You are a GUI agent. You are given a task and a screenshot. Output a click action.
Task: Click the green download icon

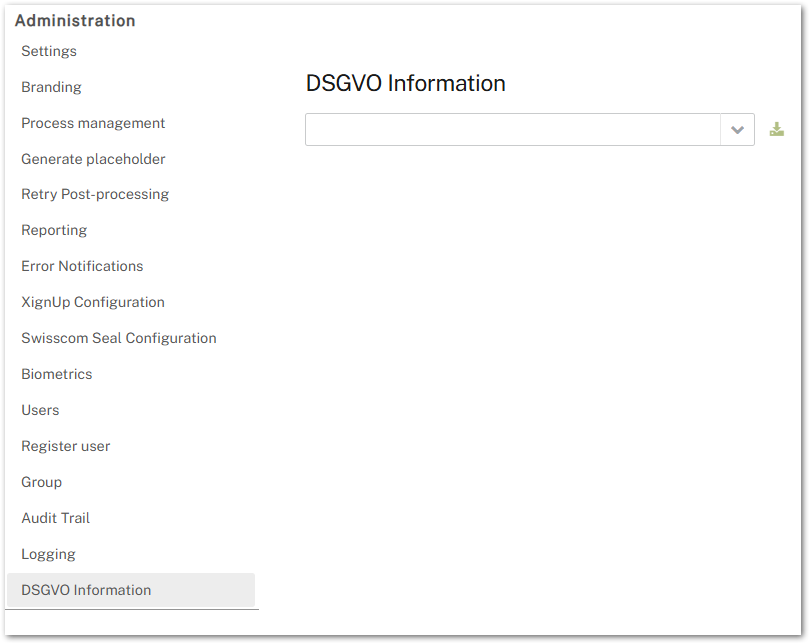click(x=776, y=130)
